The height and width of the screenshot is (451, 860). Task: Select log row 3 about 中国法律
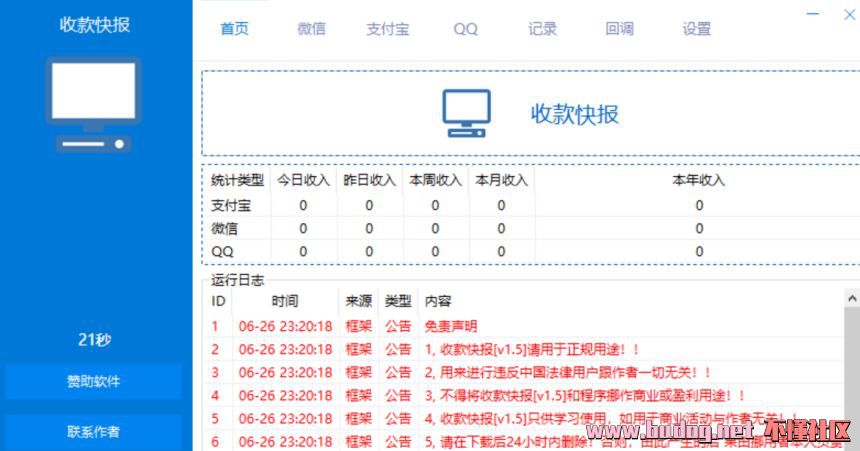point(525,373)
